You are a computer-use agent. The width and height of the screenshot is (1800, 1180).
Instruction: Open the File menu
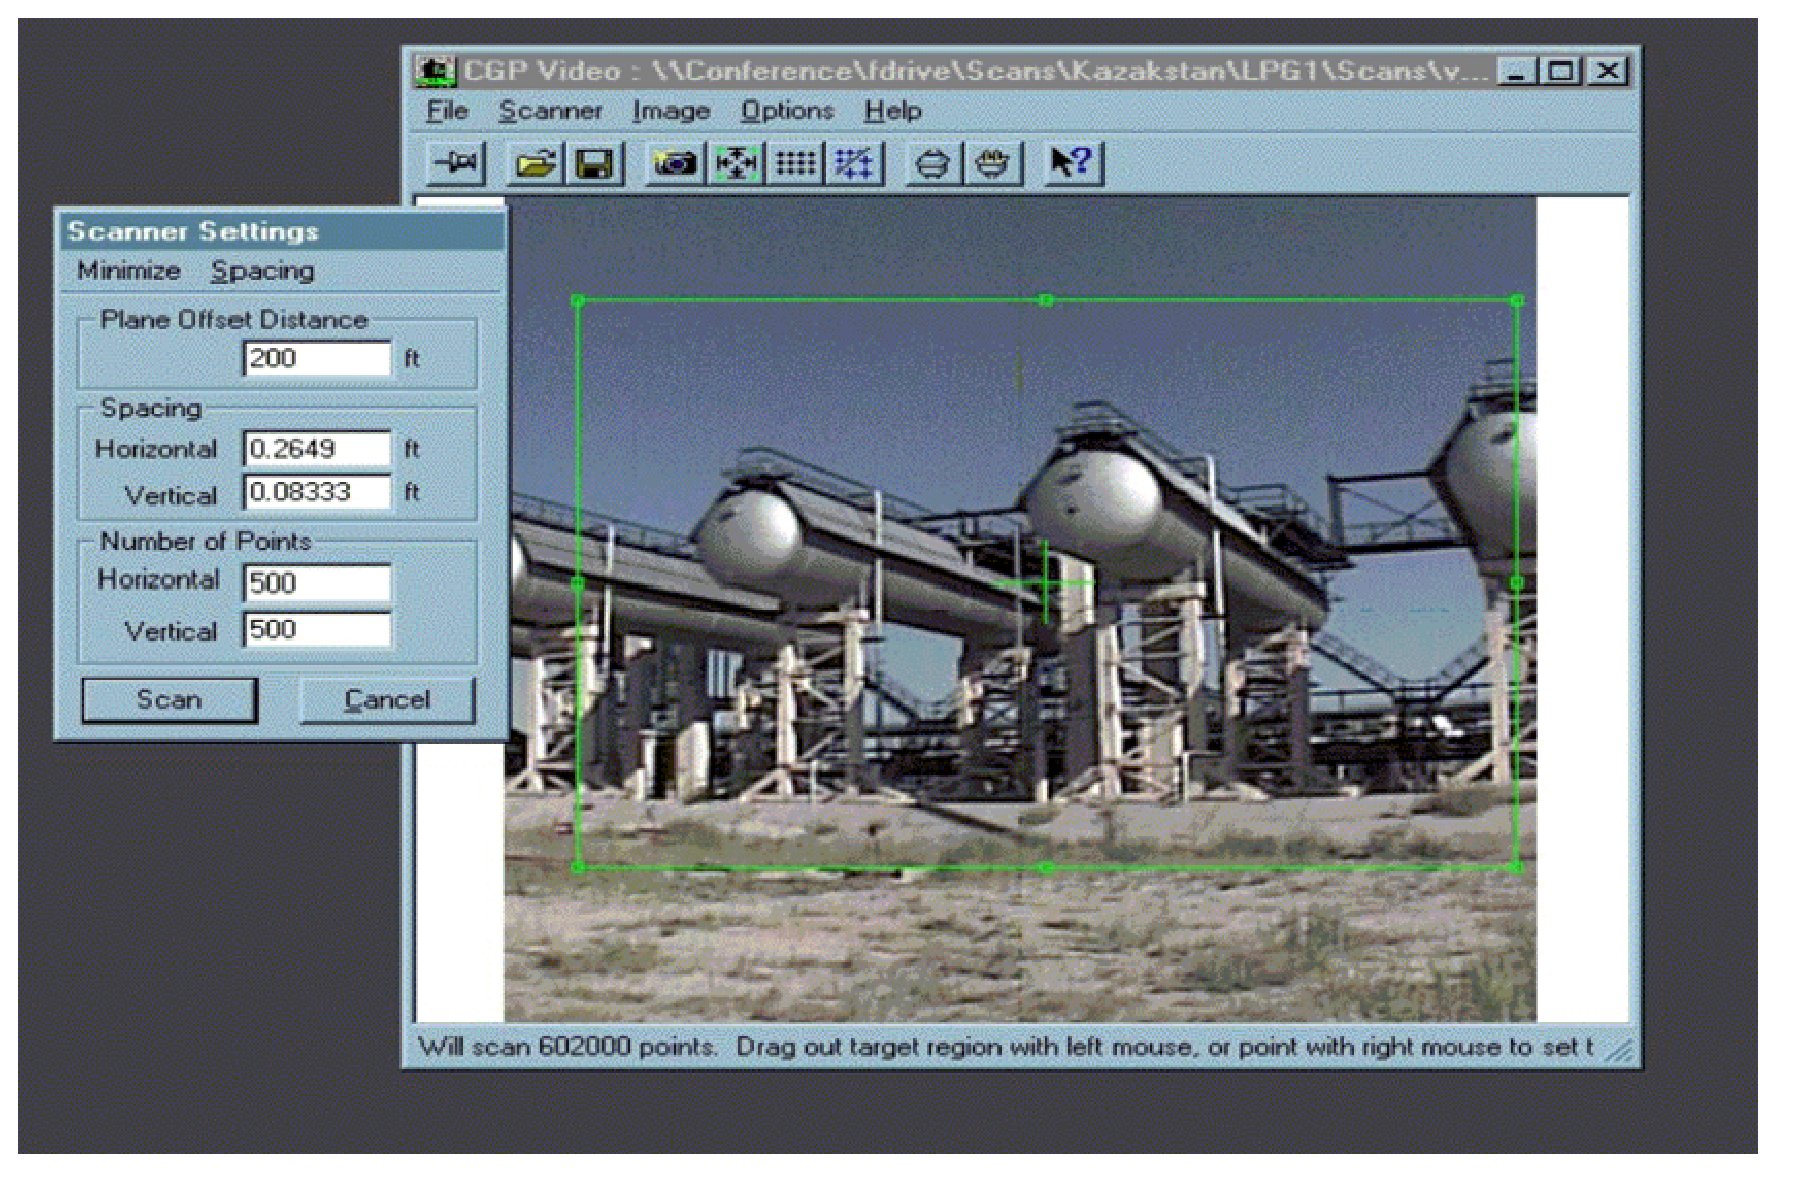(447, 111)
